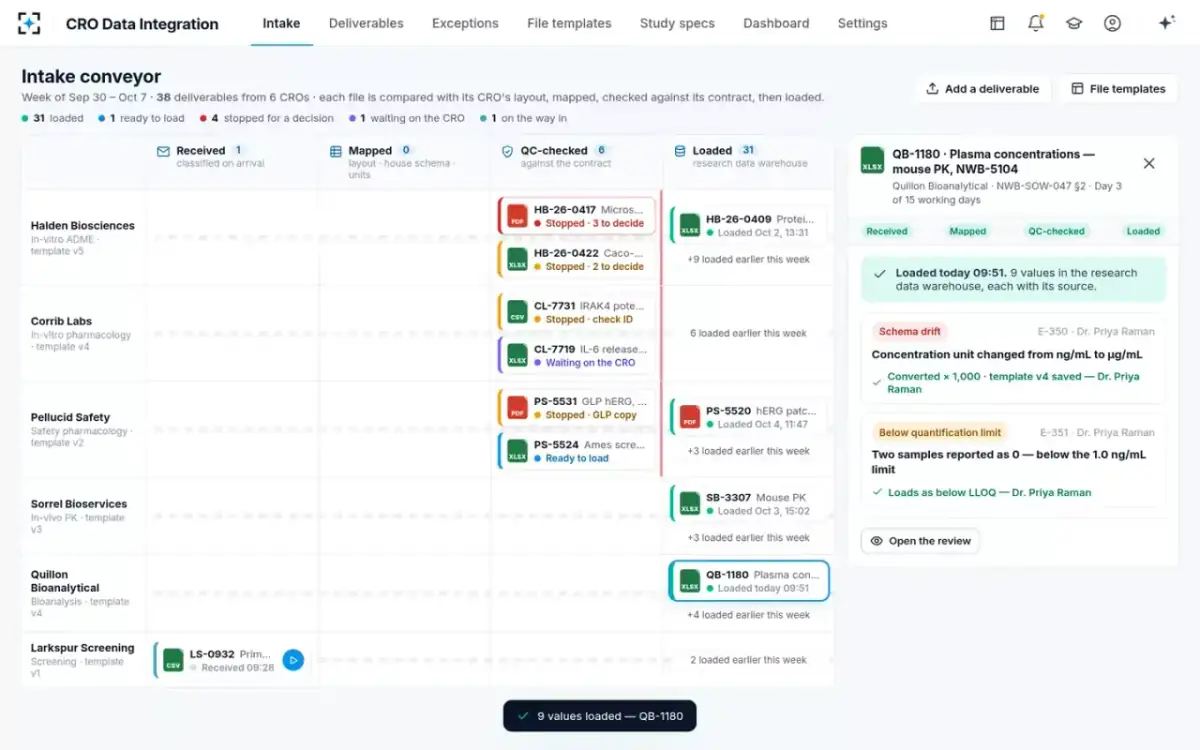Click the XLSX icon on SB-3307 card
Screen dimensions: 1200x750
pos(690,504)
